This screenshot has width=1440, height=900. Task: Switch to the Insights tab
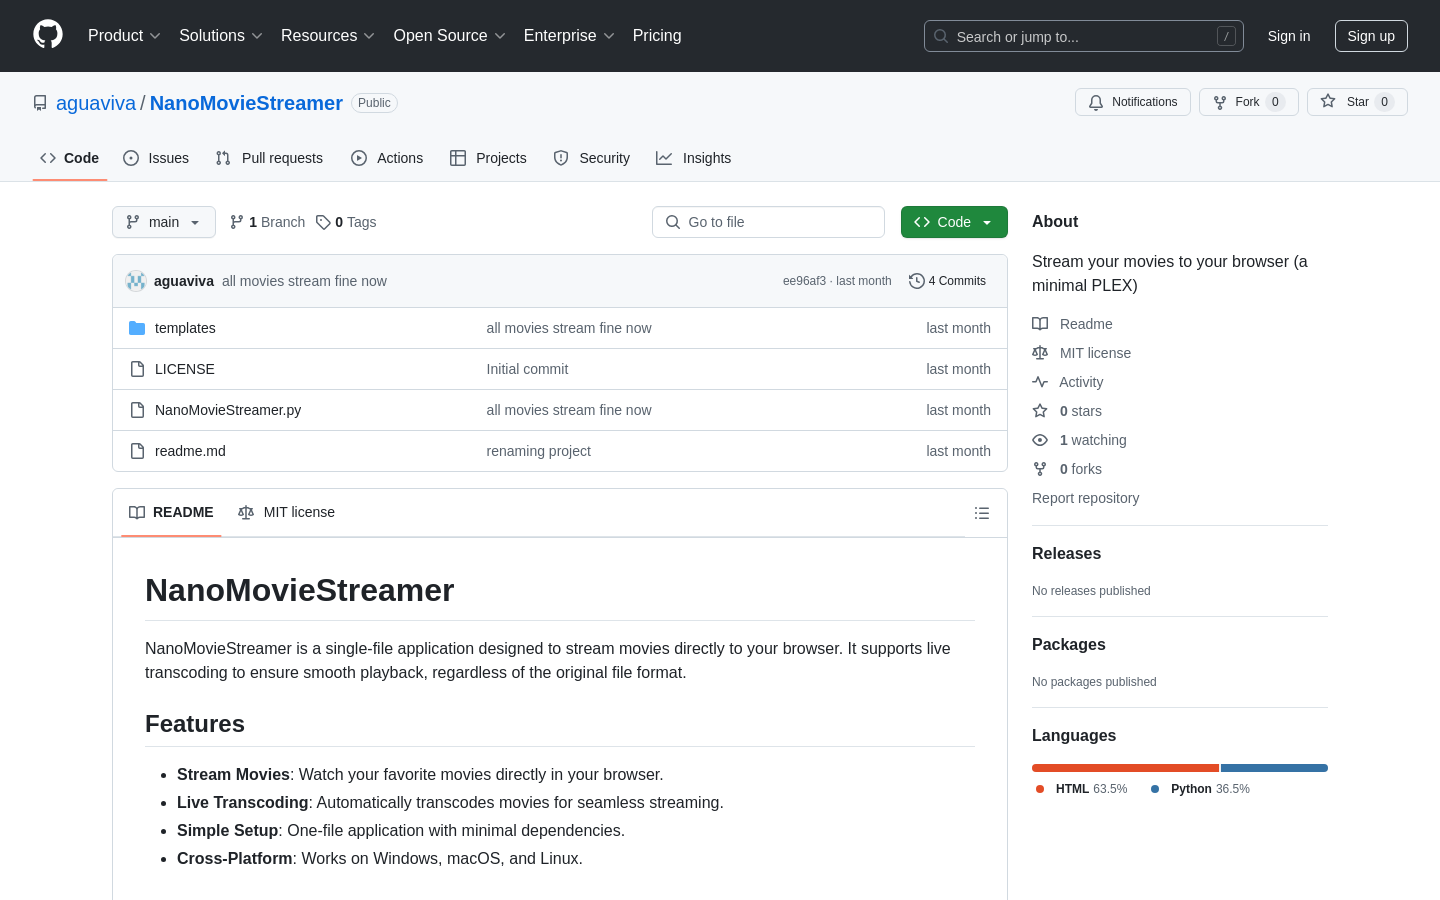coord(694,158)
